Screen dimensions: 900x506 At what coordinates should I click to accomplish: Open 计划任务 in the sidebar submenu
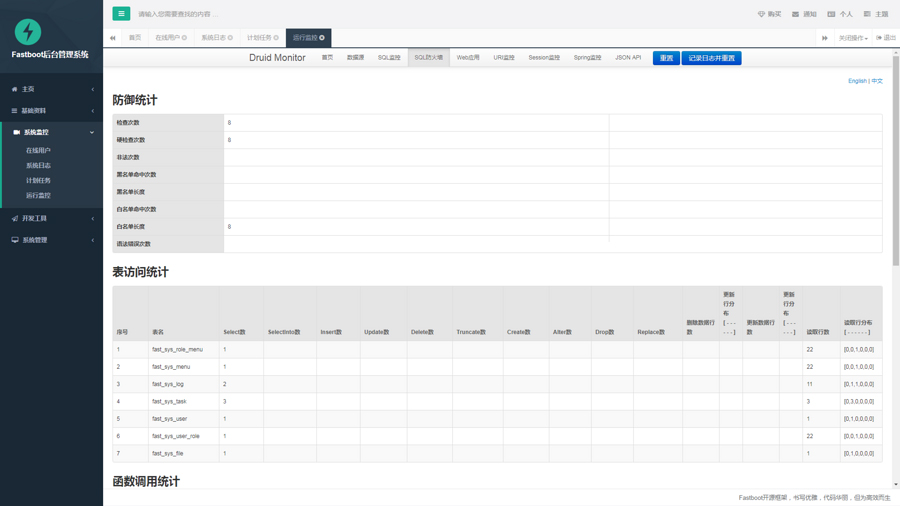[x=38, y=180]
